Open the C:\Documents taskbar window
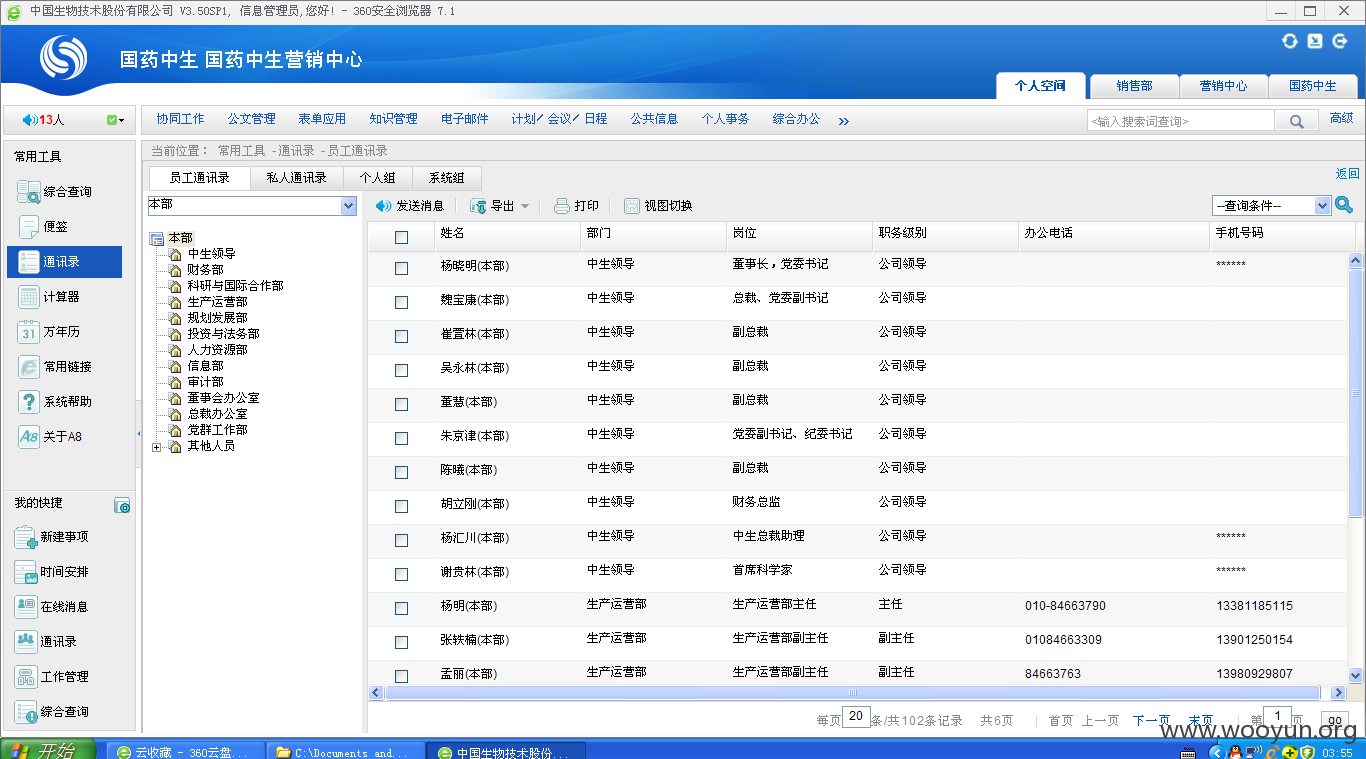This screenshot has width=1366, height=759. tap(345, 752)
